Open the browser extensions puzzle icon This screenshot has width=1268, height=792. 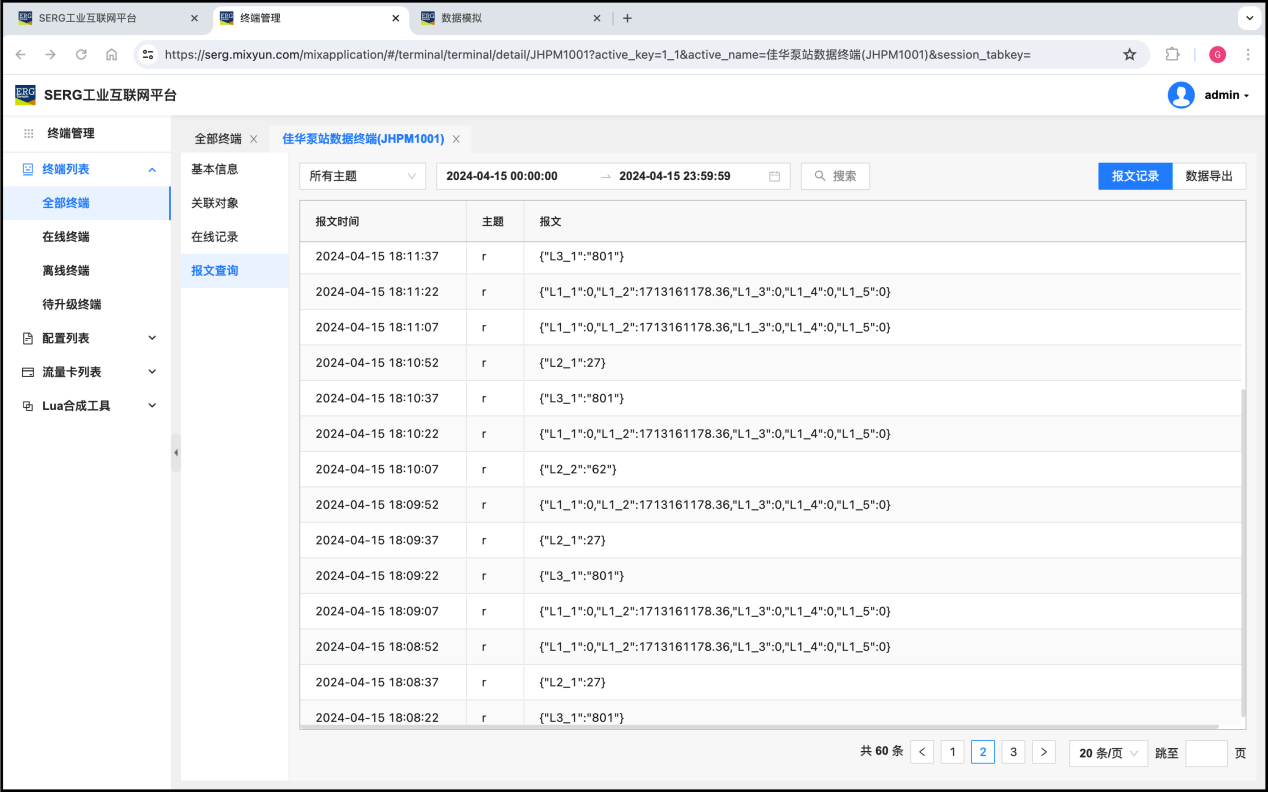coord(1172,54)
